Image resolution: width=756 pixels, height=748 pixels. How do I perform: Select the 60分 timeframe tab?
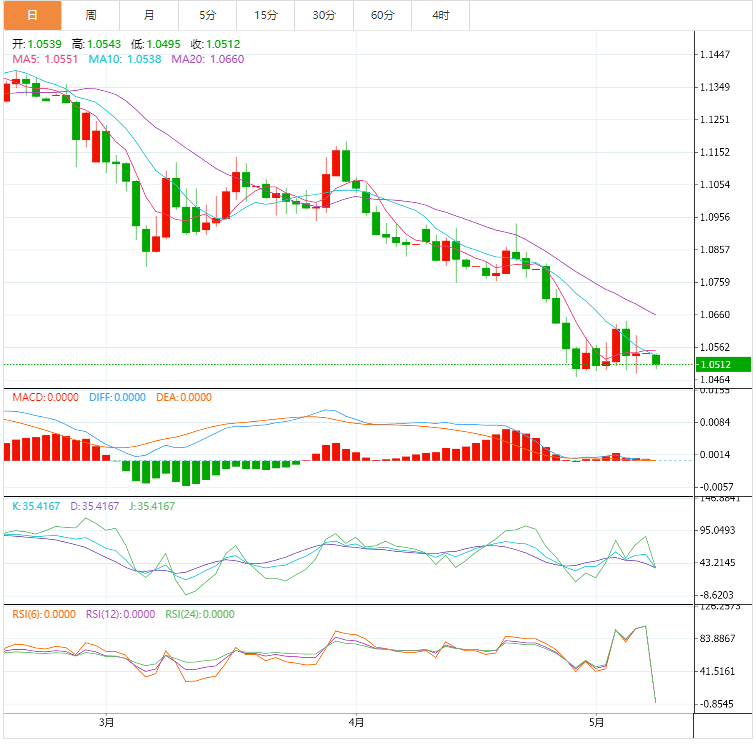pyautogui.click(x=382, y=15)
